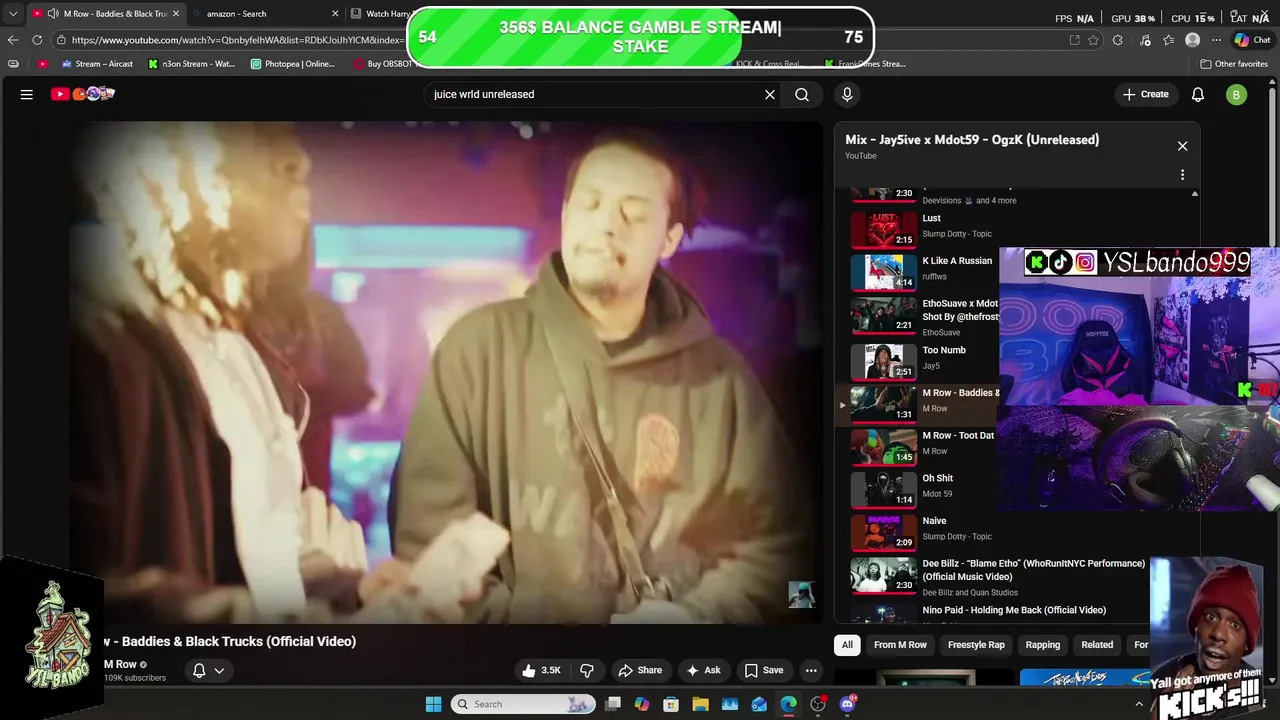Viewport: 1280px width, 720px height.
Task: Show hidden system tray icons chevron
Action: pyautogui.click(x=1138, y=704)
